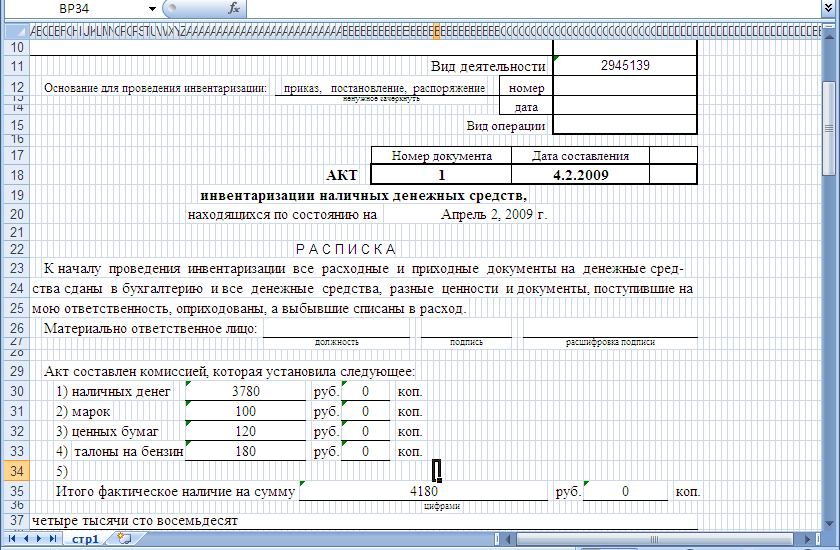Click the 'дата' cell

click(526, 107)
